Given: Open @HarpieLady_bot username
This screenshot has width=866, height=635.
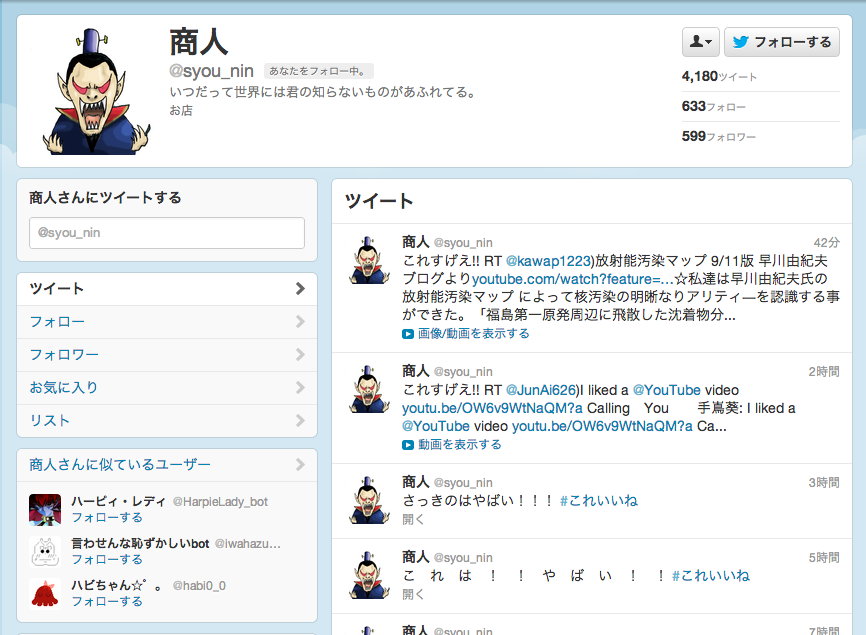Looking at the screenshot, I should point(220,502).
